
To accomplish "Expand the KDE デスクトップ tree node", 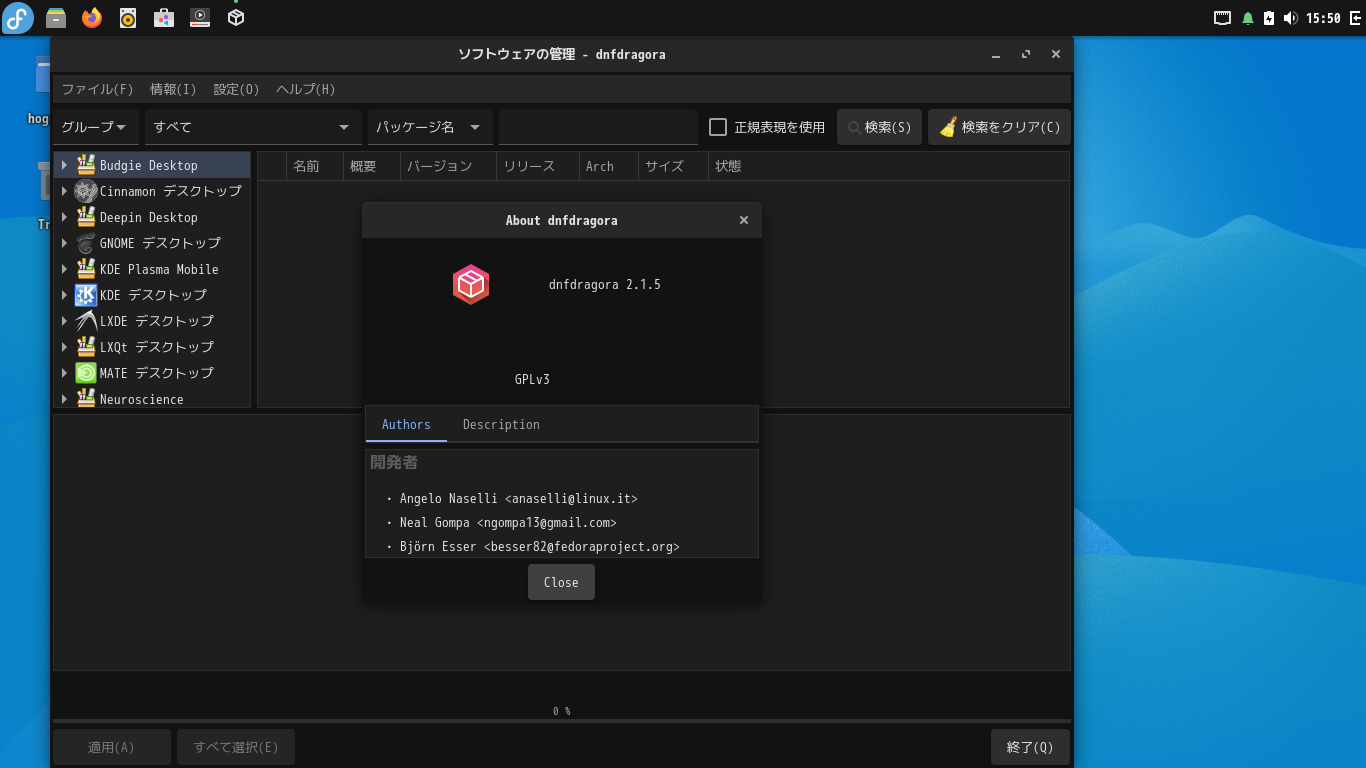I will [64, 295].
